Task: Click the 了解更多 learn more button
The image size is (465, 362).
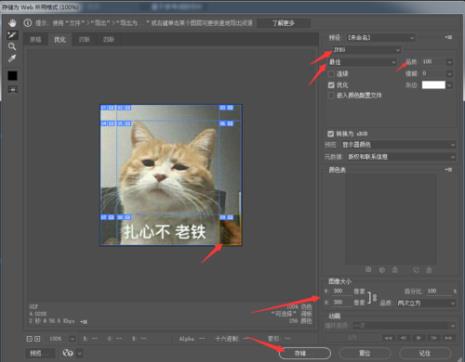Action: click(x=283, y=23)
